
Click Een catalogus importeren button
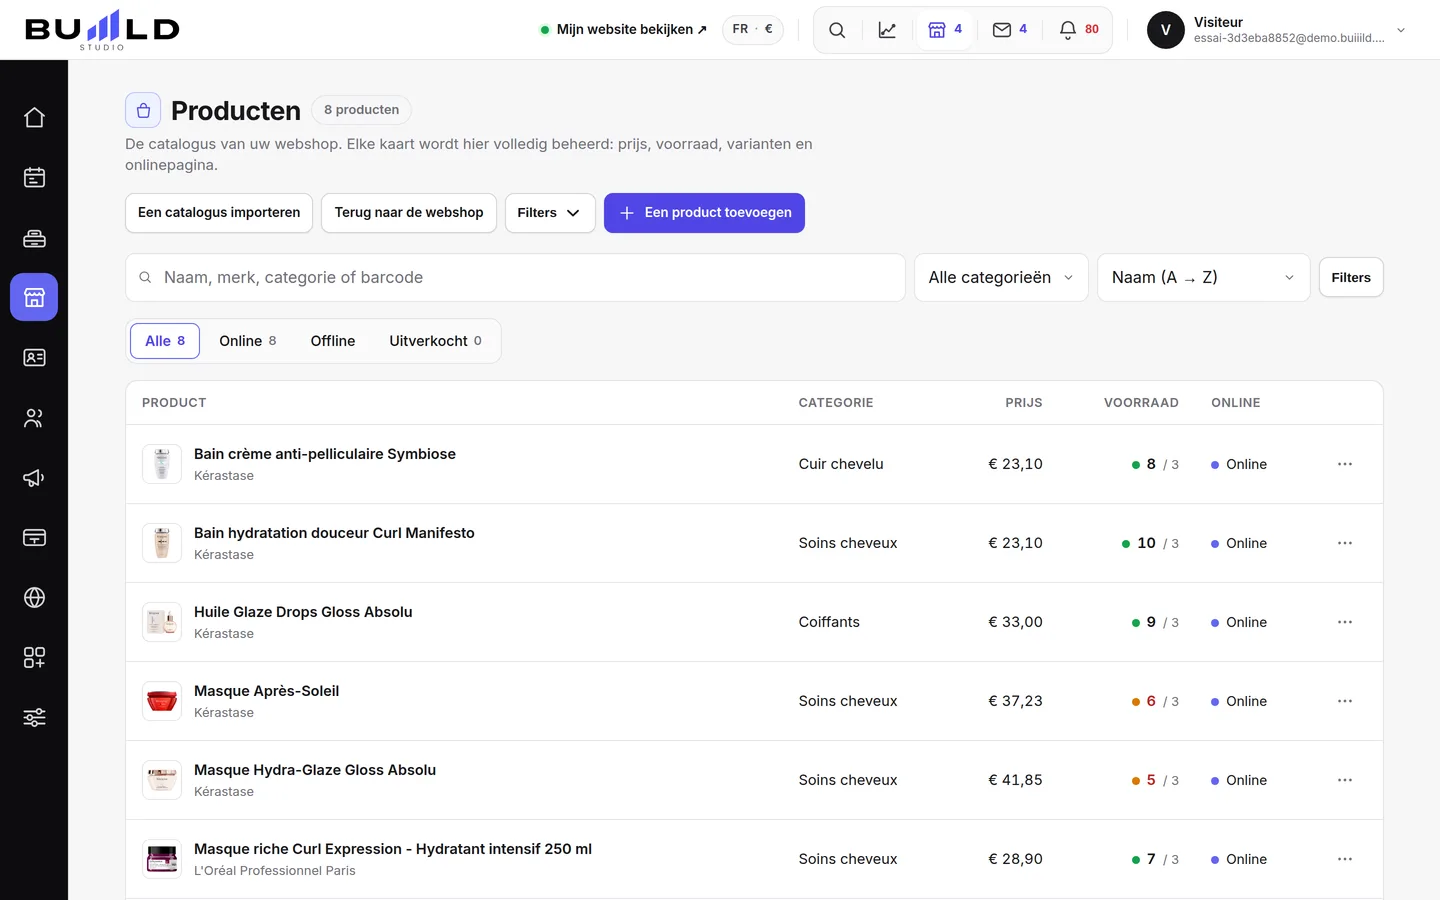[x=219, y=213]
